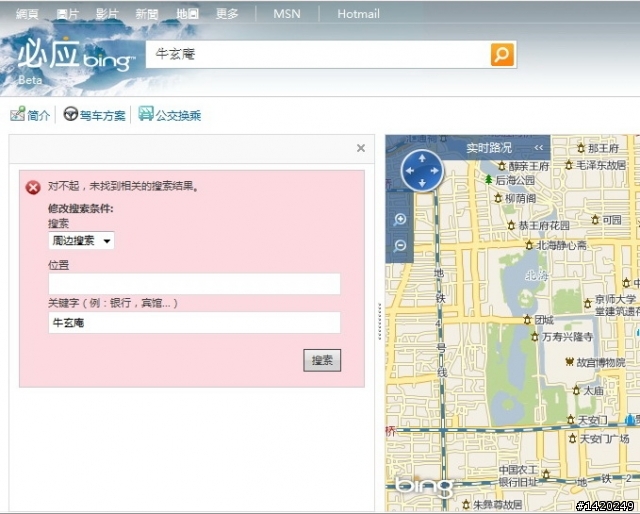Focus the main Bing search box

click(x=318, y=54)
